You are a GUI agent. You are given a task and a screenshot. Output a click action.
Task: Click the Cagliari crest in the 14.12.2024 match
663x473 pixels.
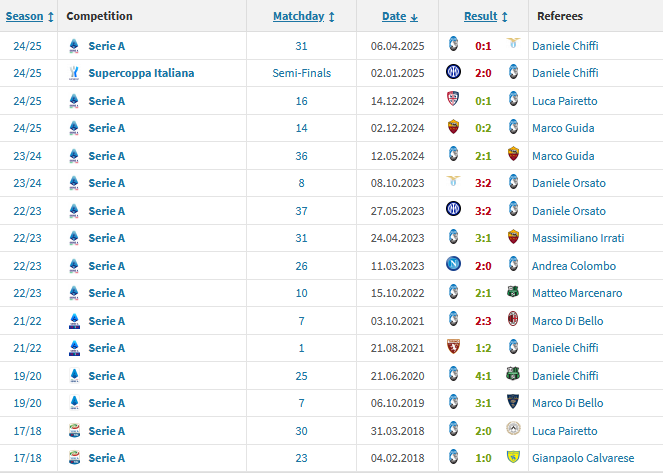(x=453, y=101)
